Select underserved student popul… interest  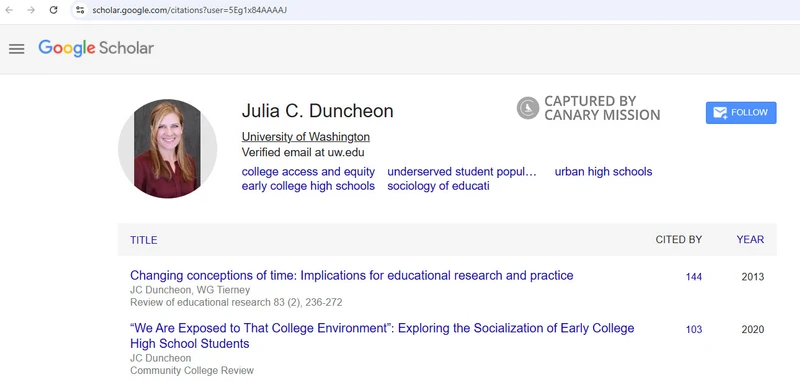click(462, 172)
